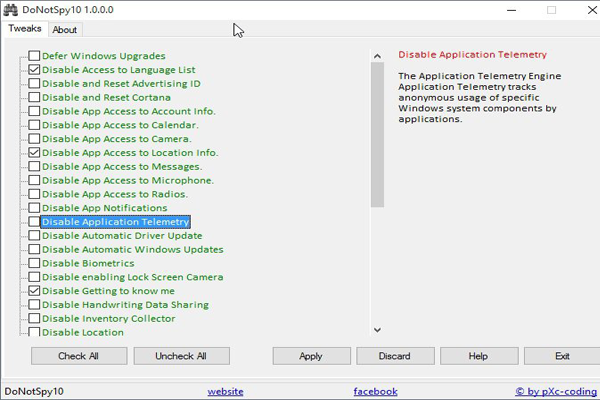Click the Uncheck All button
This screenshot has width=600, height=400.
[x=181, y=356]
